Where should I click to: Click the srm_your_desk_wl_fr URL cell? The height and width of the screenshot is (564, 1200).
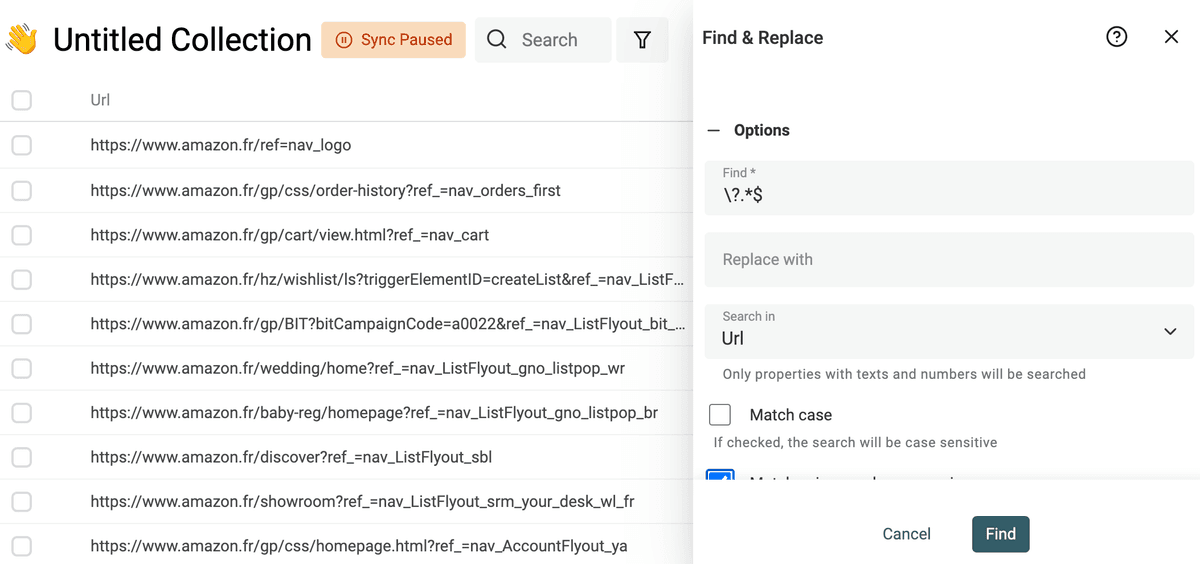click(x=362, y=501)
